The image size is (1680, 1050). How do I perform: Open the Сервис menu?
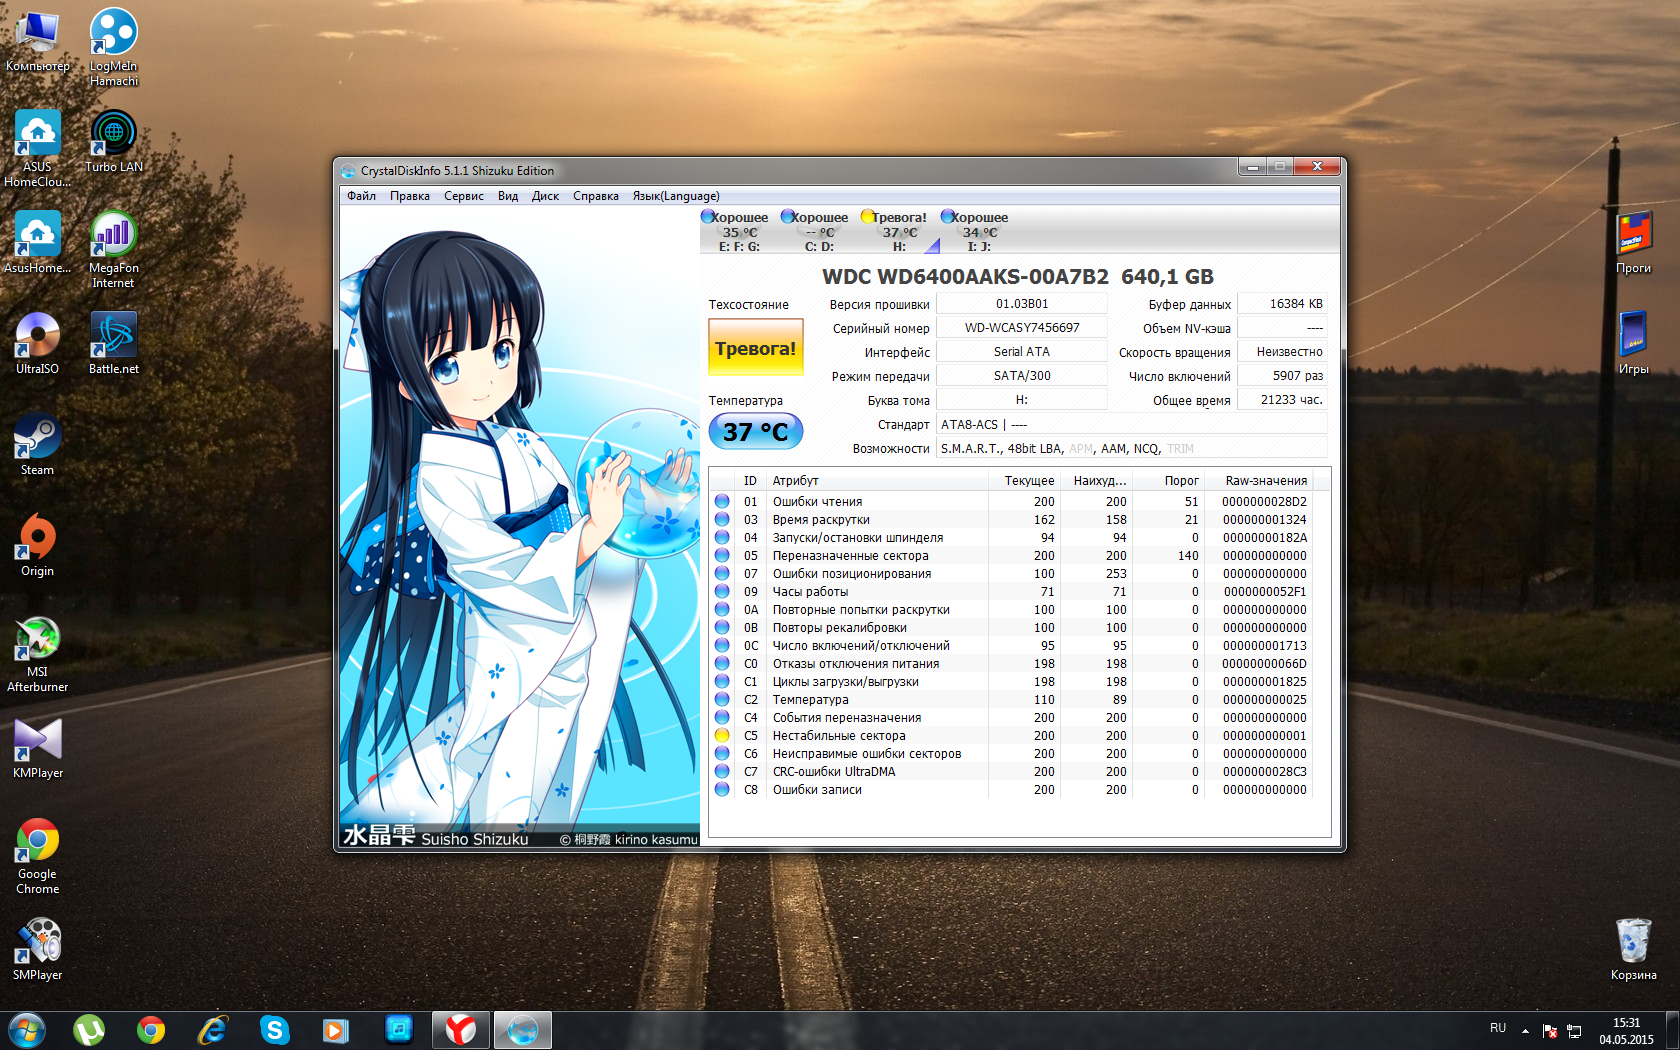coord(464,196)
